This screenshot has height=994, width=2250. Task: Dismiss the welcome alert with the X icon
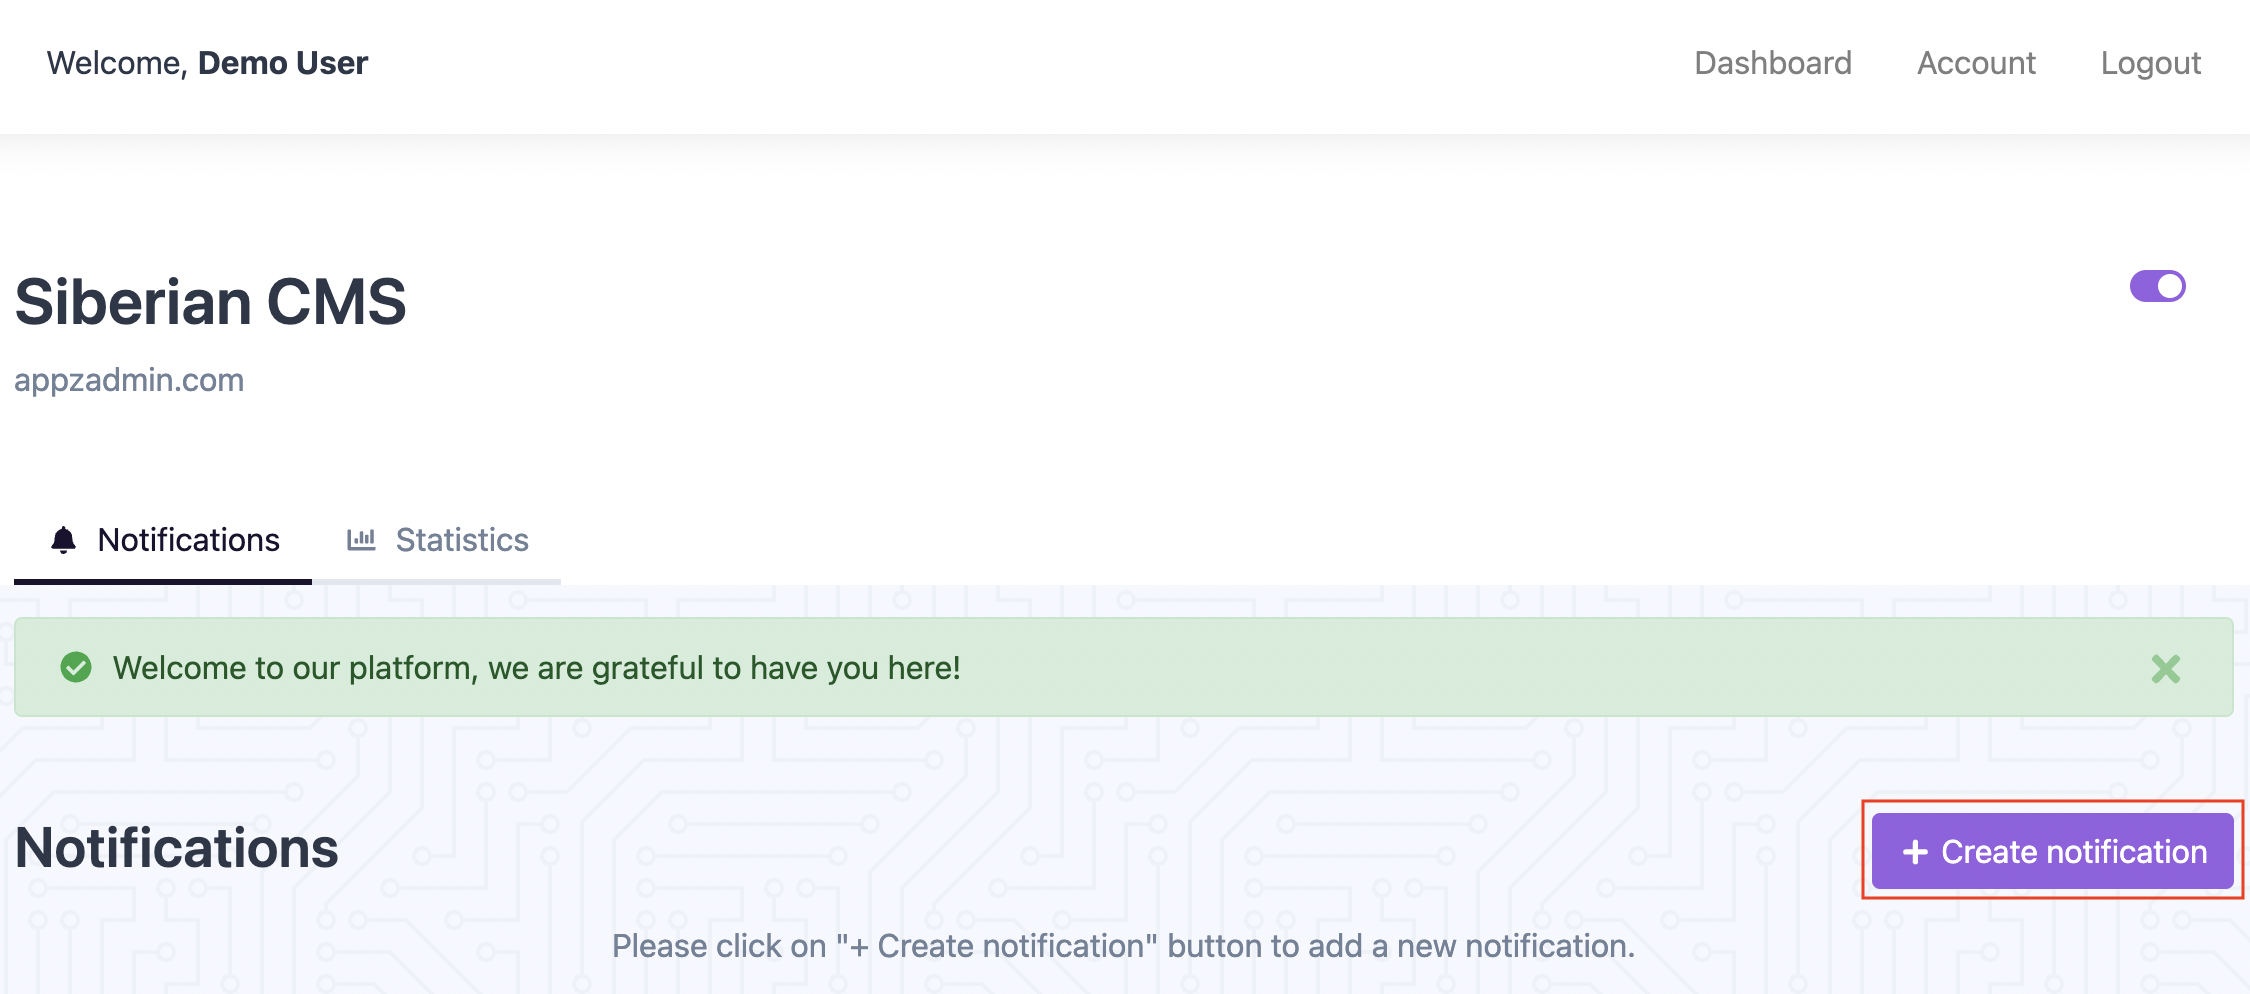tap(2166, 668)
